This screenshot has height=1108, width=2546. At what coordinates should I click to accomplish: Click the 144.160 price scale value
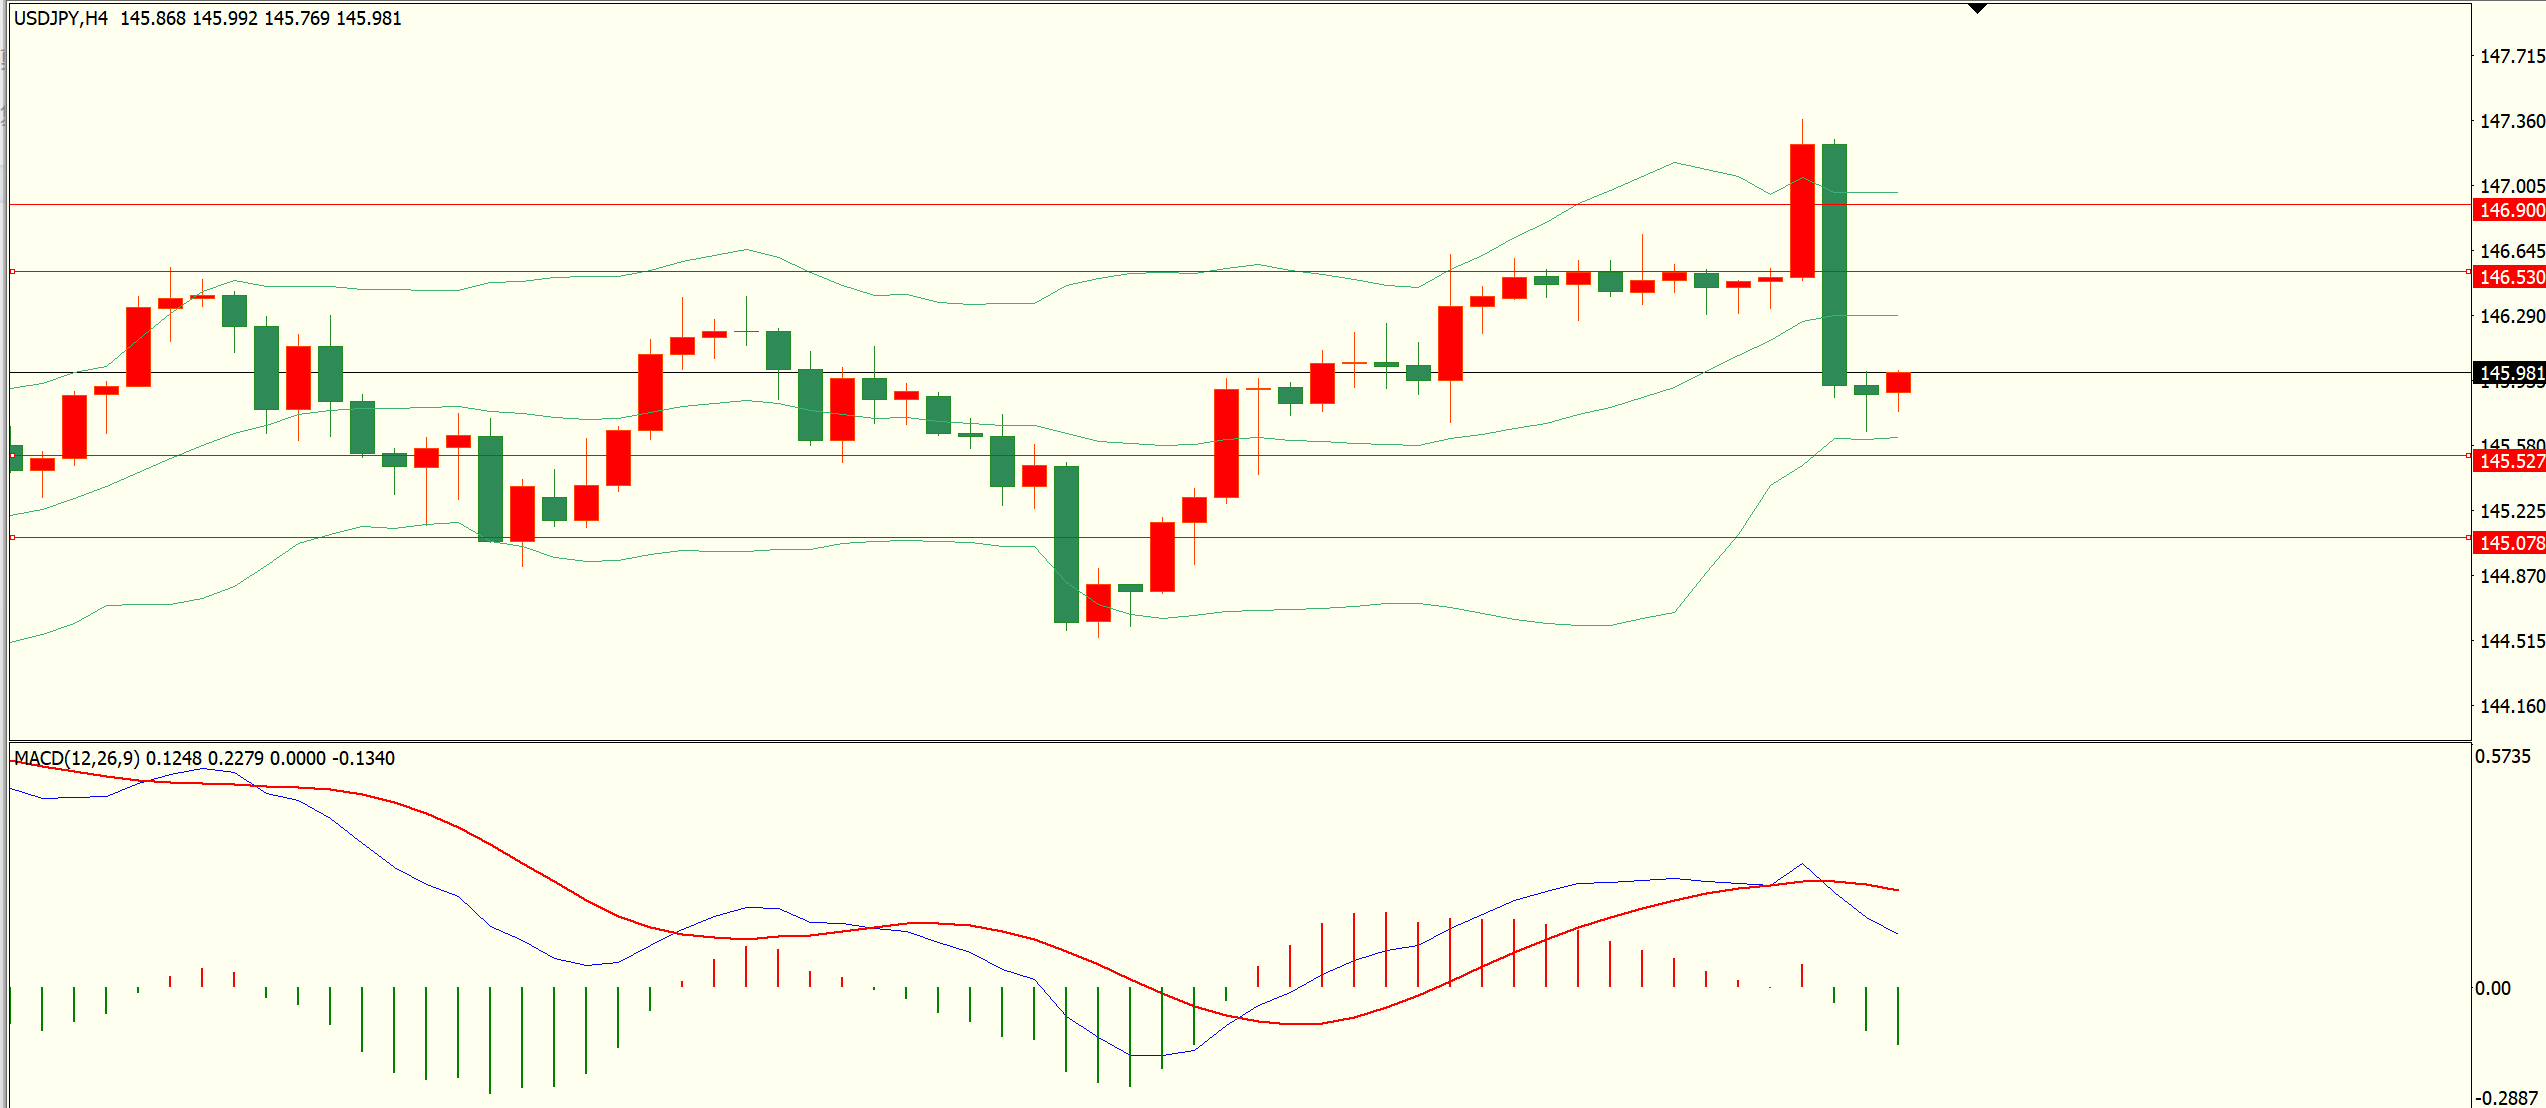[x=2512, y=706]
